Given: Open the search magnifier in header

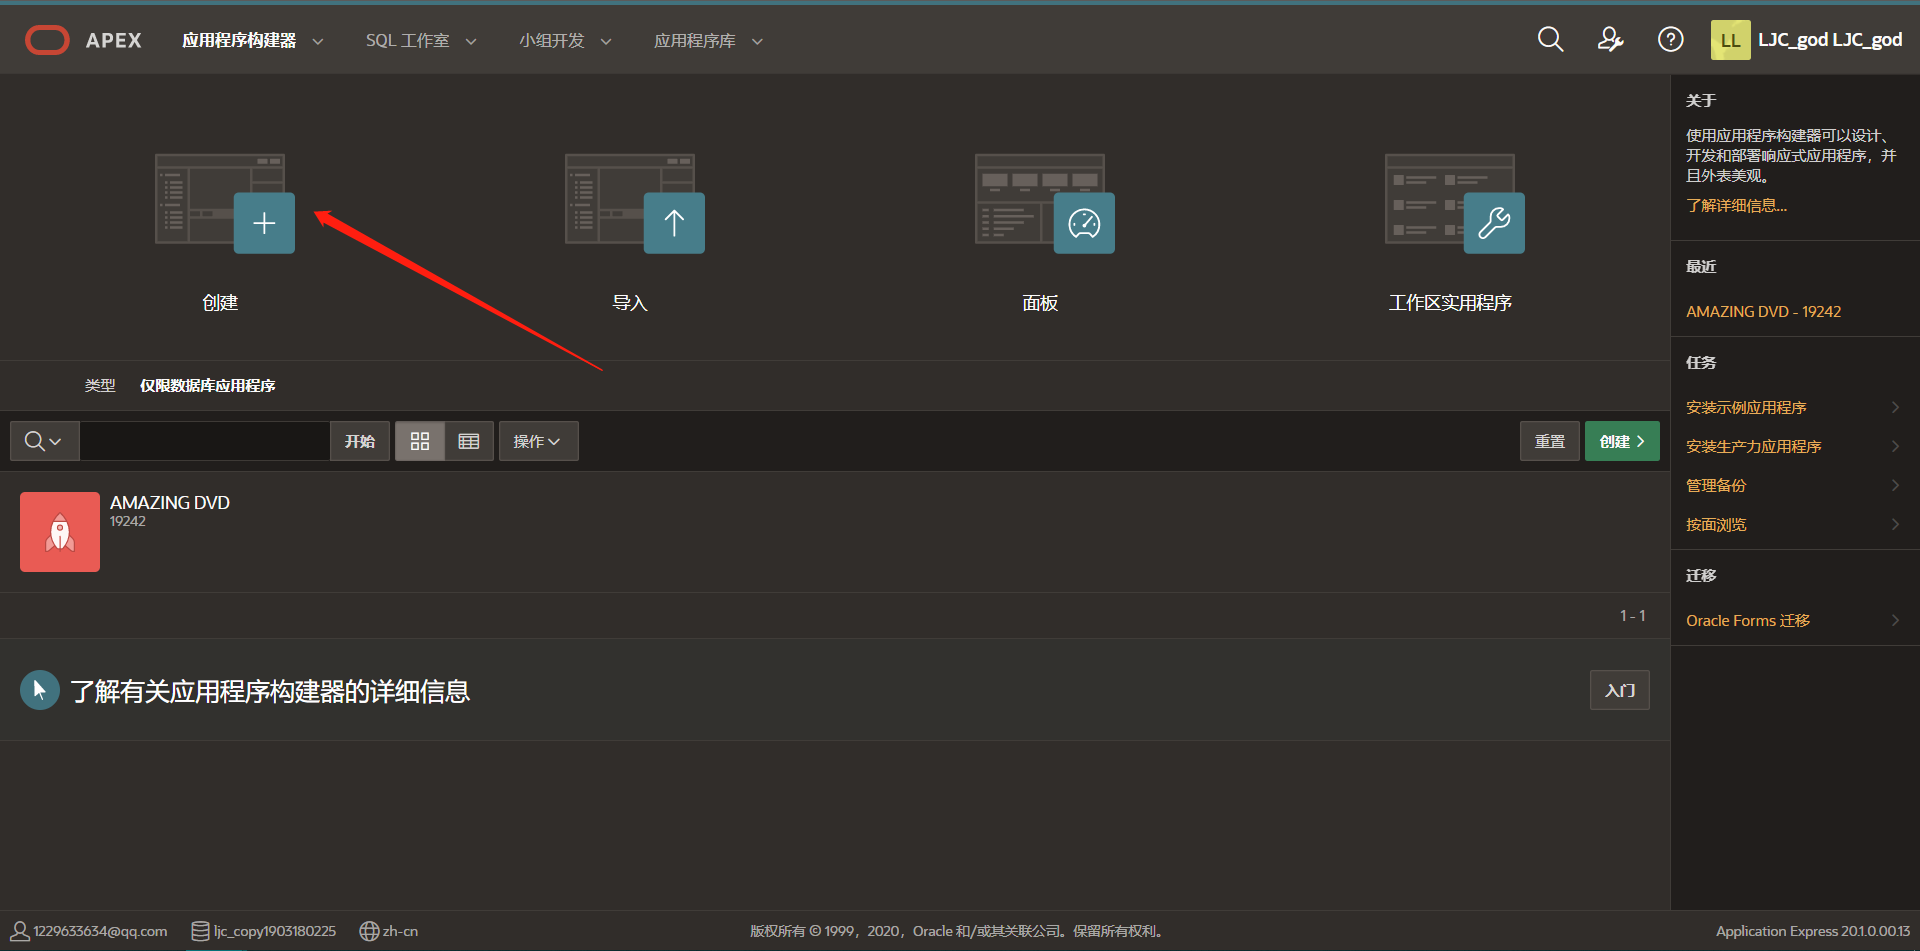Looking at the screenshot, I should pyautogui.click(x=1550, y=40).
